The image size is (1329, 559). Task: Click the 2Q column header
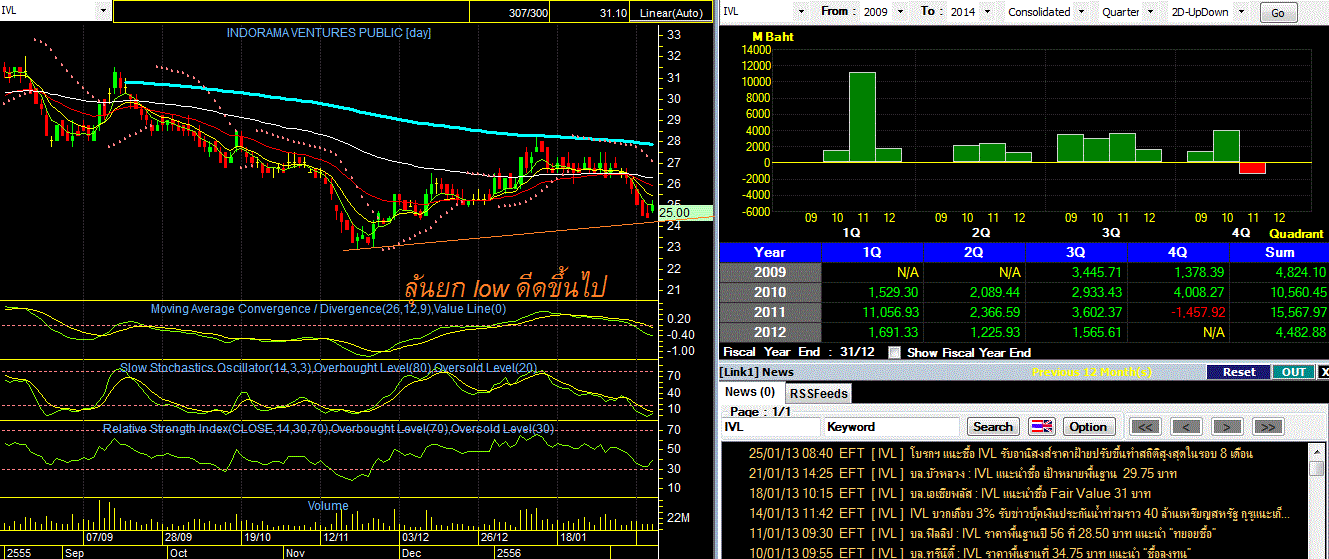tap(975, 252)
